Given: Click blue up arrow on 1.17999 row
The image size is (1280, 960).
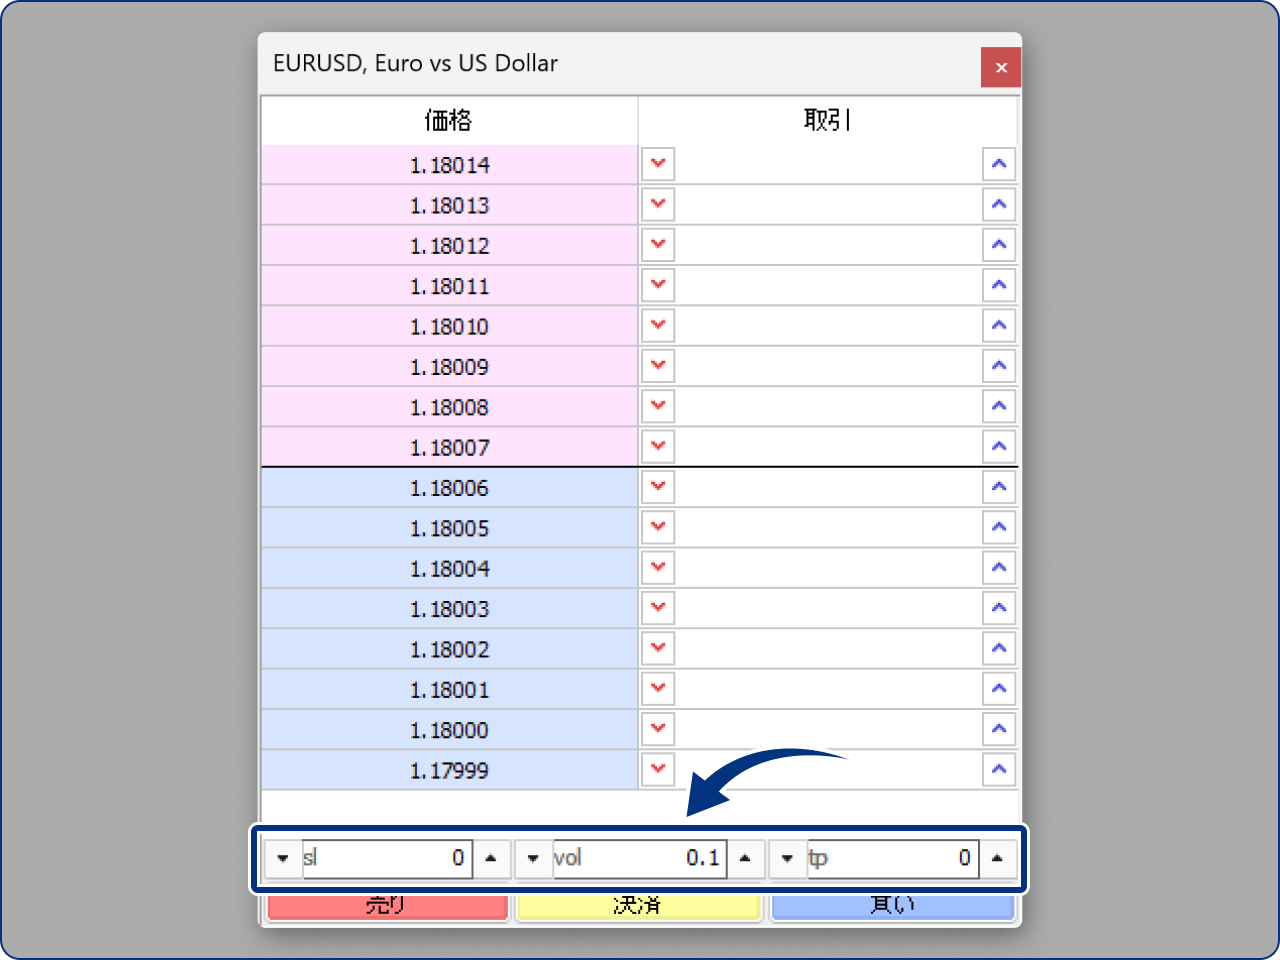Looking at the screenshot, I should tap(999, 769).
